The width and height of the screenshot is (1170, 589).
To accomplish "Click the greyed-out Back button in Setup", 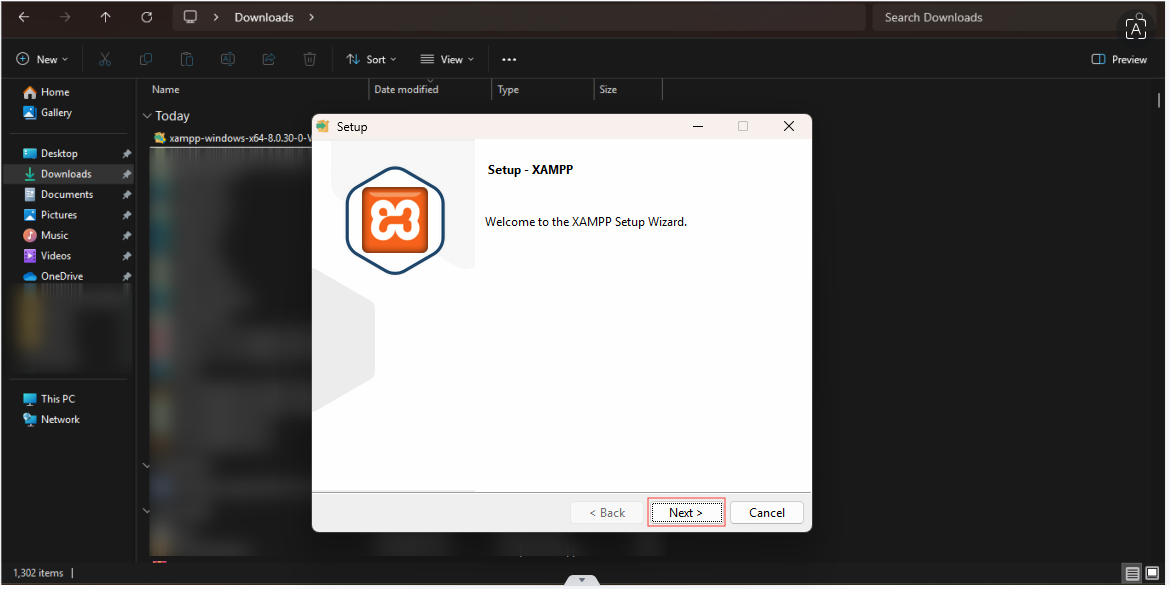I will pyautogui.click(x=607, y=513).
